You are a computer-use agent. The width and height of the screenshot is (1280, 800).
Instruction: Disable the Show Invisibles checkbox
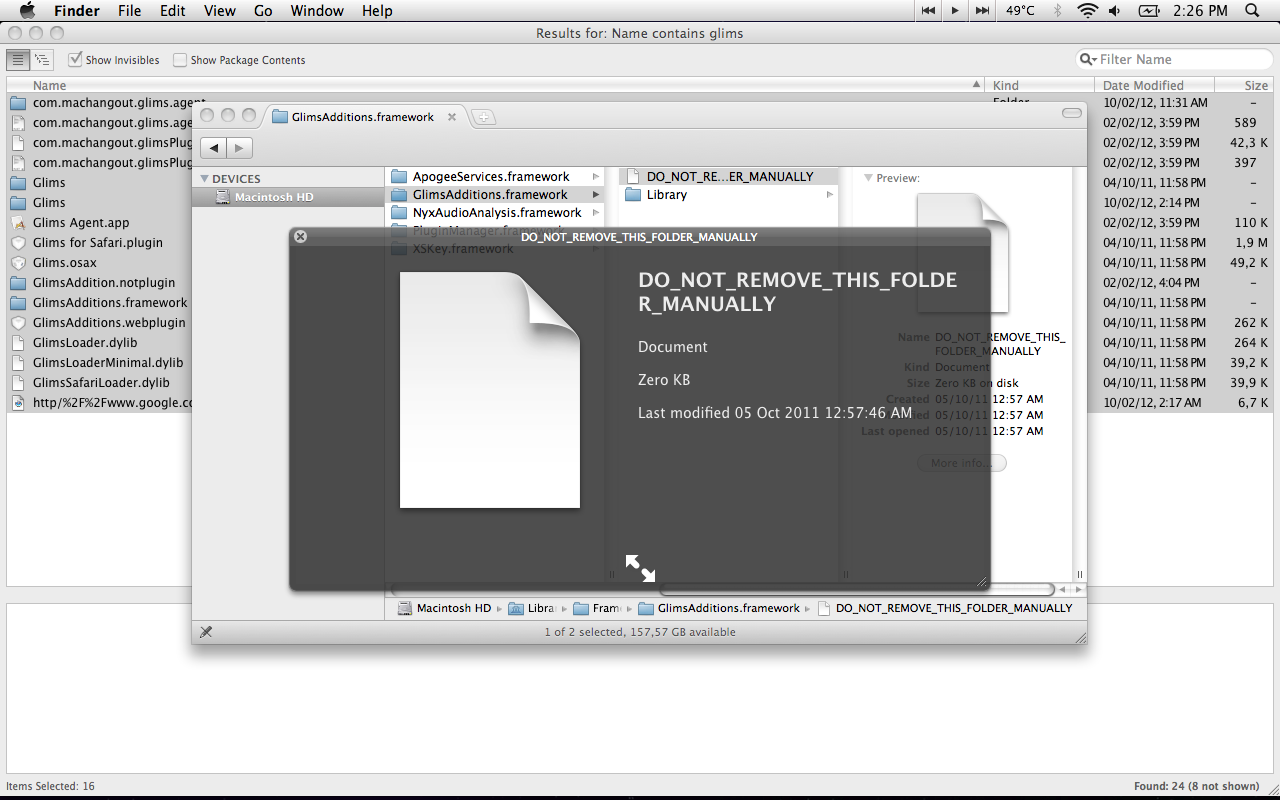tap(75, 60)
